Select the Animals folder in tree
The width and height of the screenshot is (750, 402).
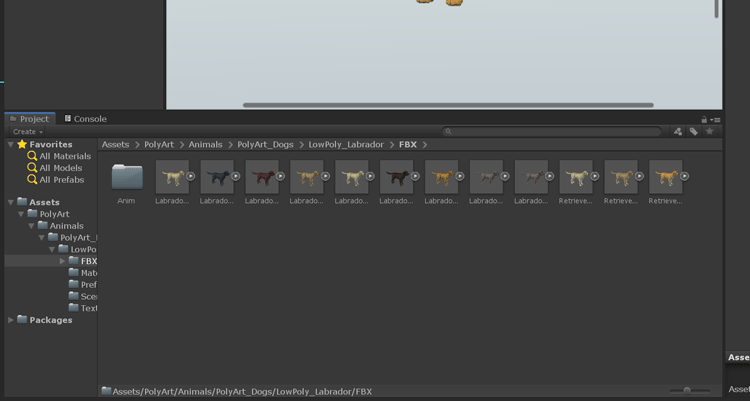(66, 226)
